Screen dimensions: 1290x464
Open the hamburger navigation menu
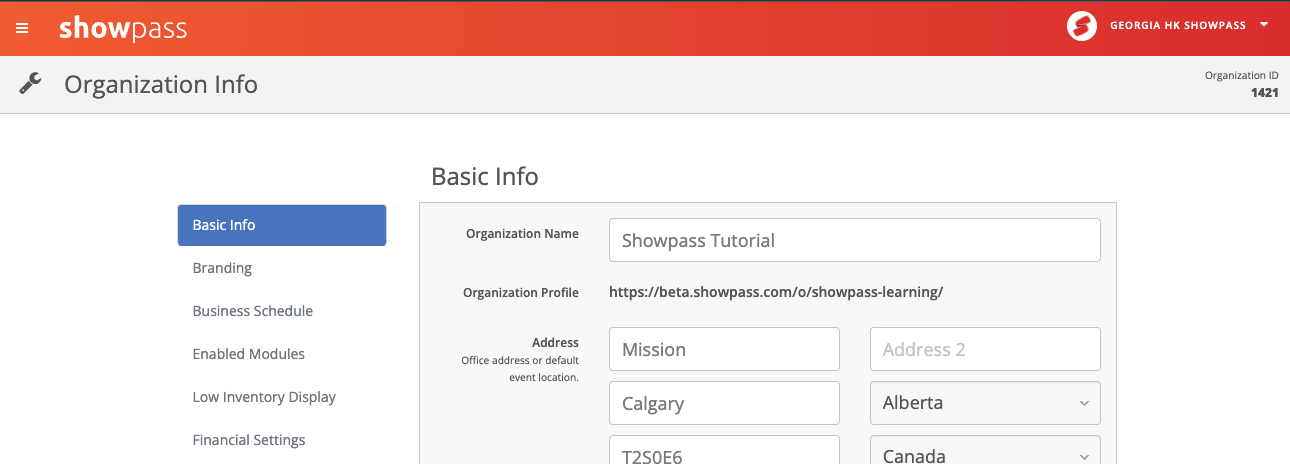[x=22, y=28]
